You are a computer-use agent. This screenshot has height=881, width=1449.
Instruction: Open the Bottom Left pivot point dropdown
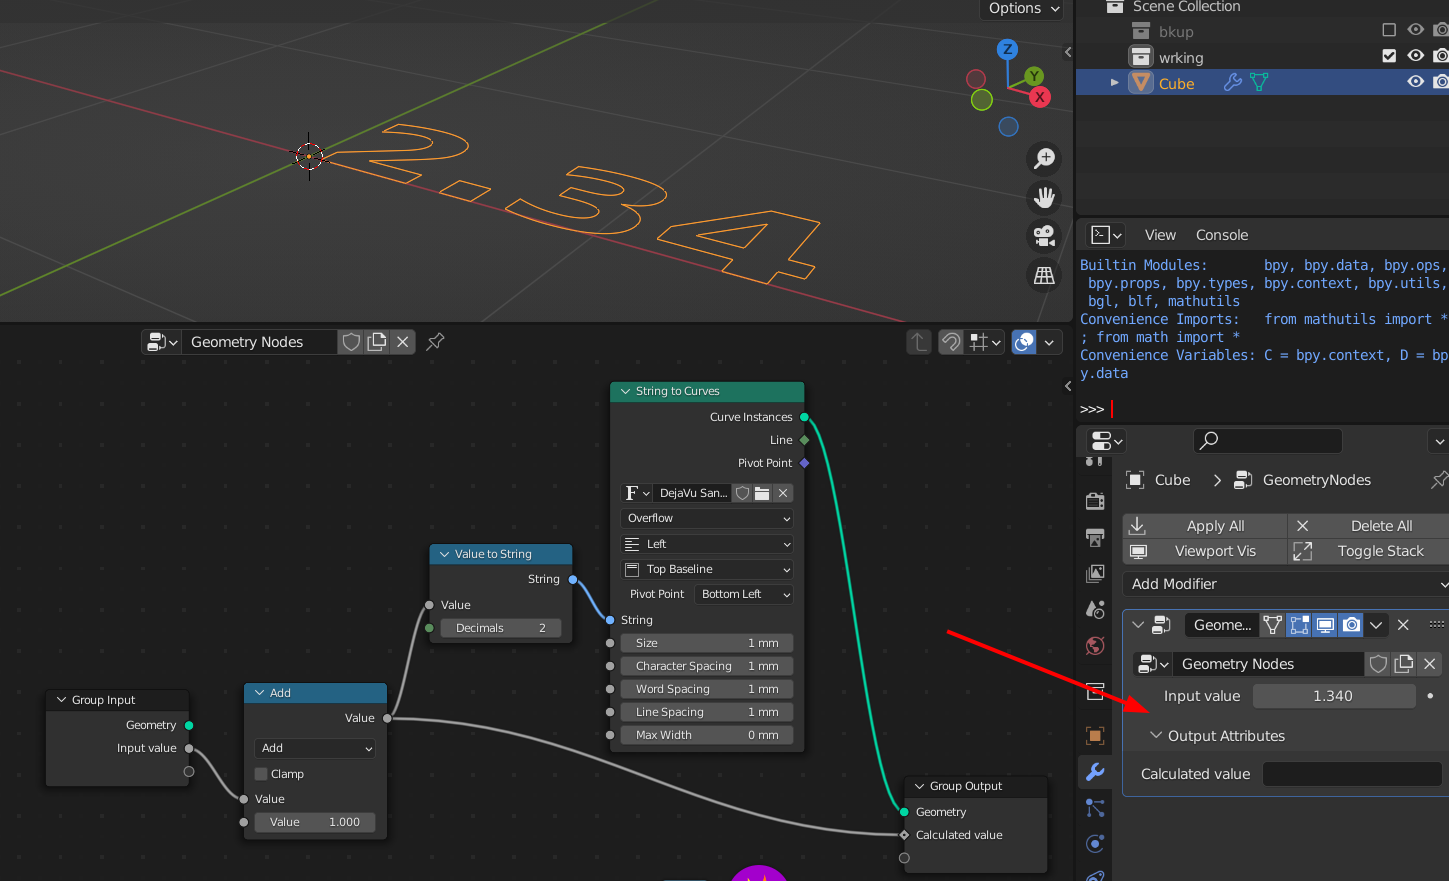coord(744,594)
